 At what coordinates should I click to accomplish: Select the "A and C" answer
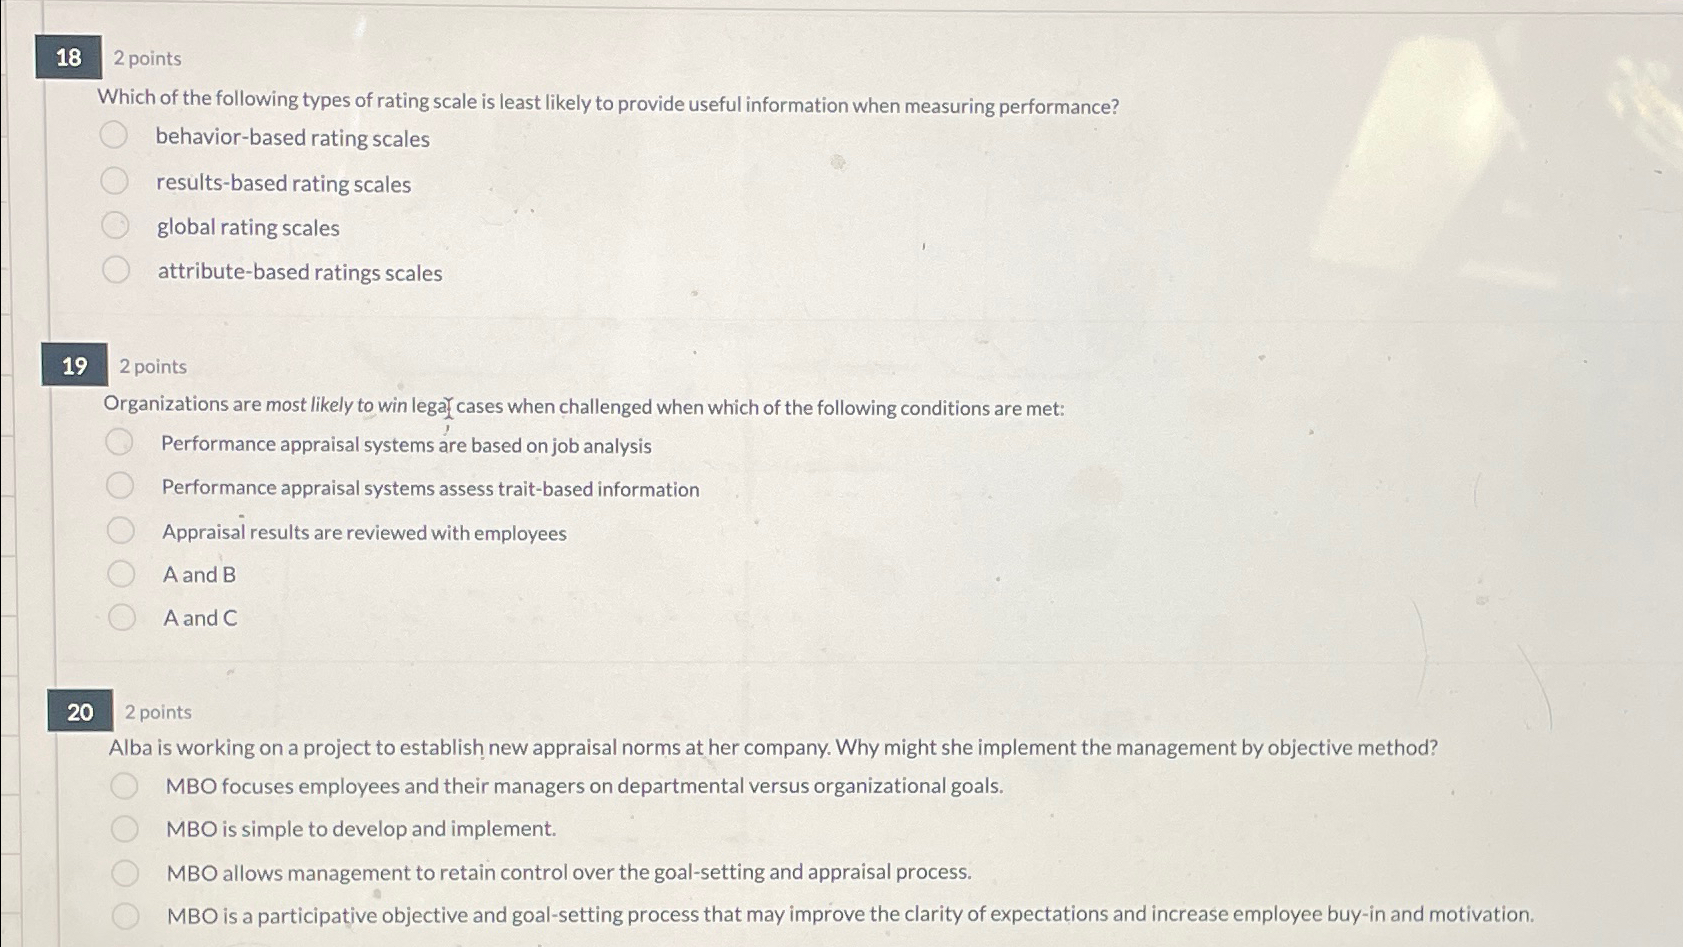pos(121,615)
